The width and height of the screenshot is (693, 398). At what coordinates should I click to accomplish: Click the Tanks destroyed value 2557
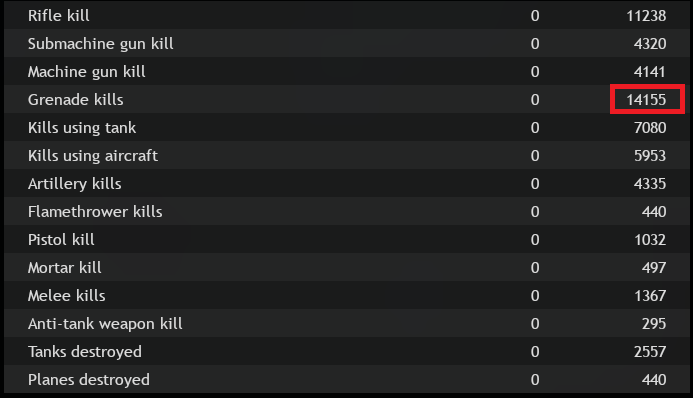pyautogui.click(x=650, y=352)
